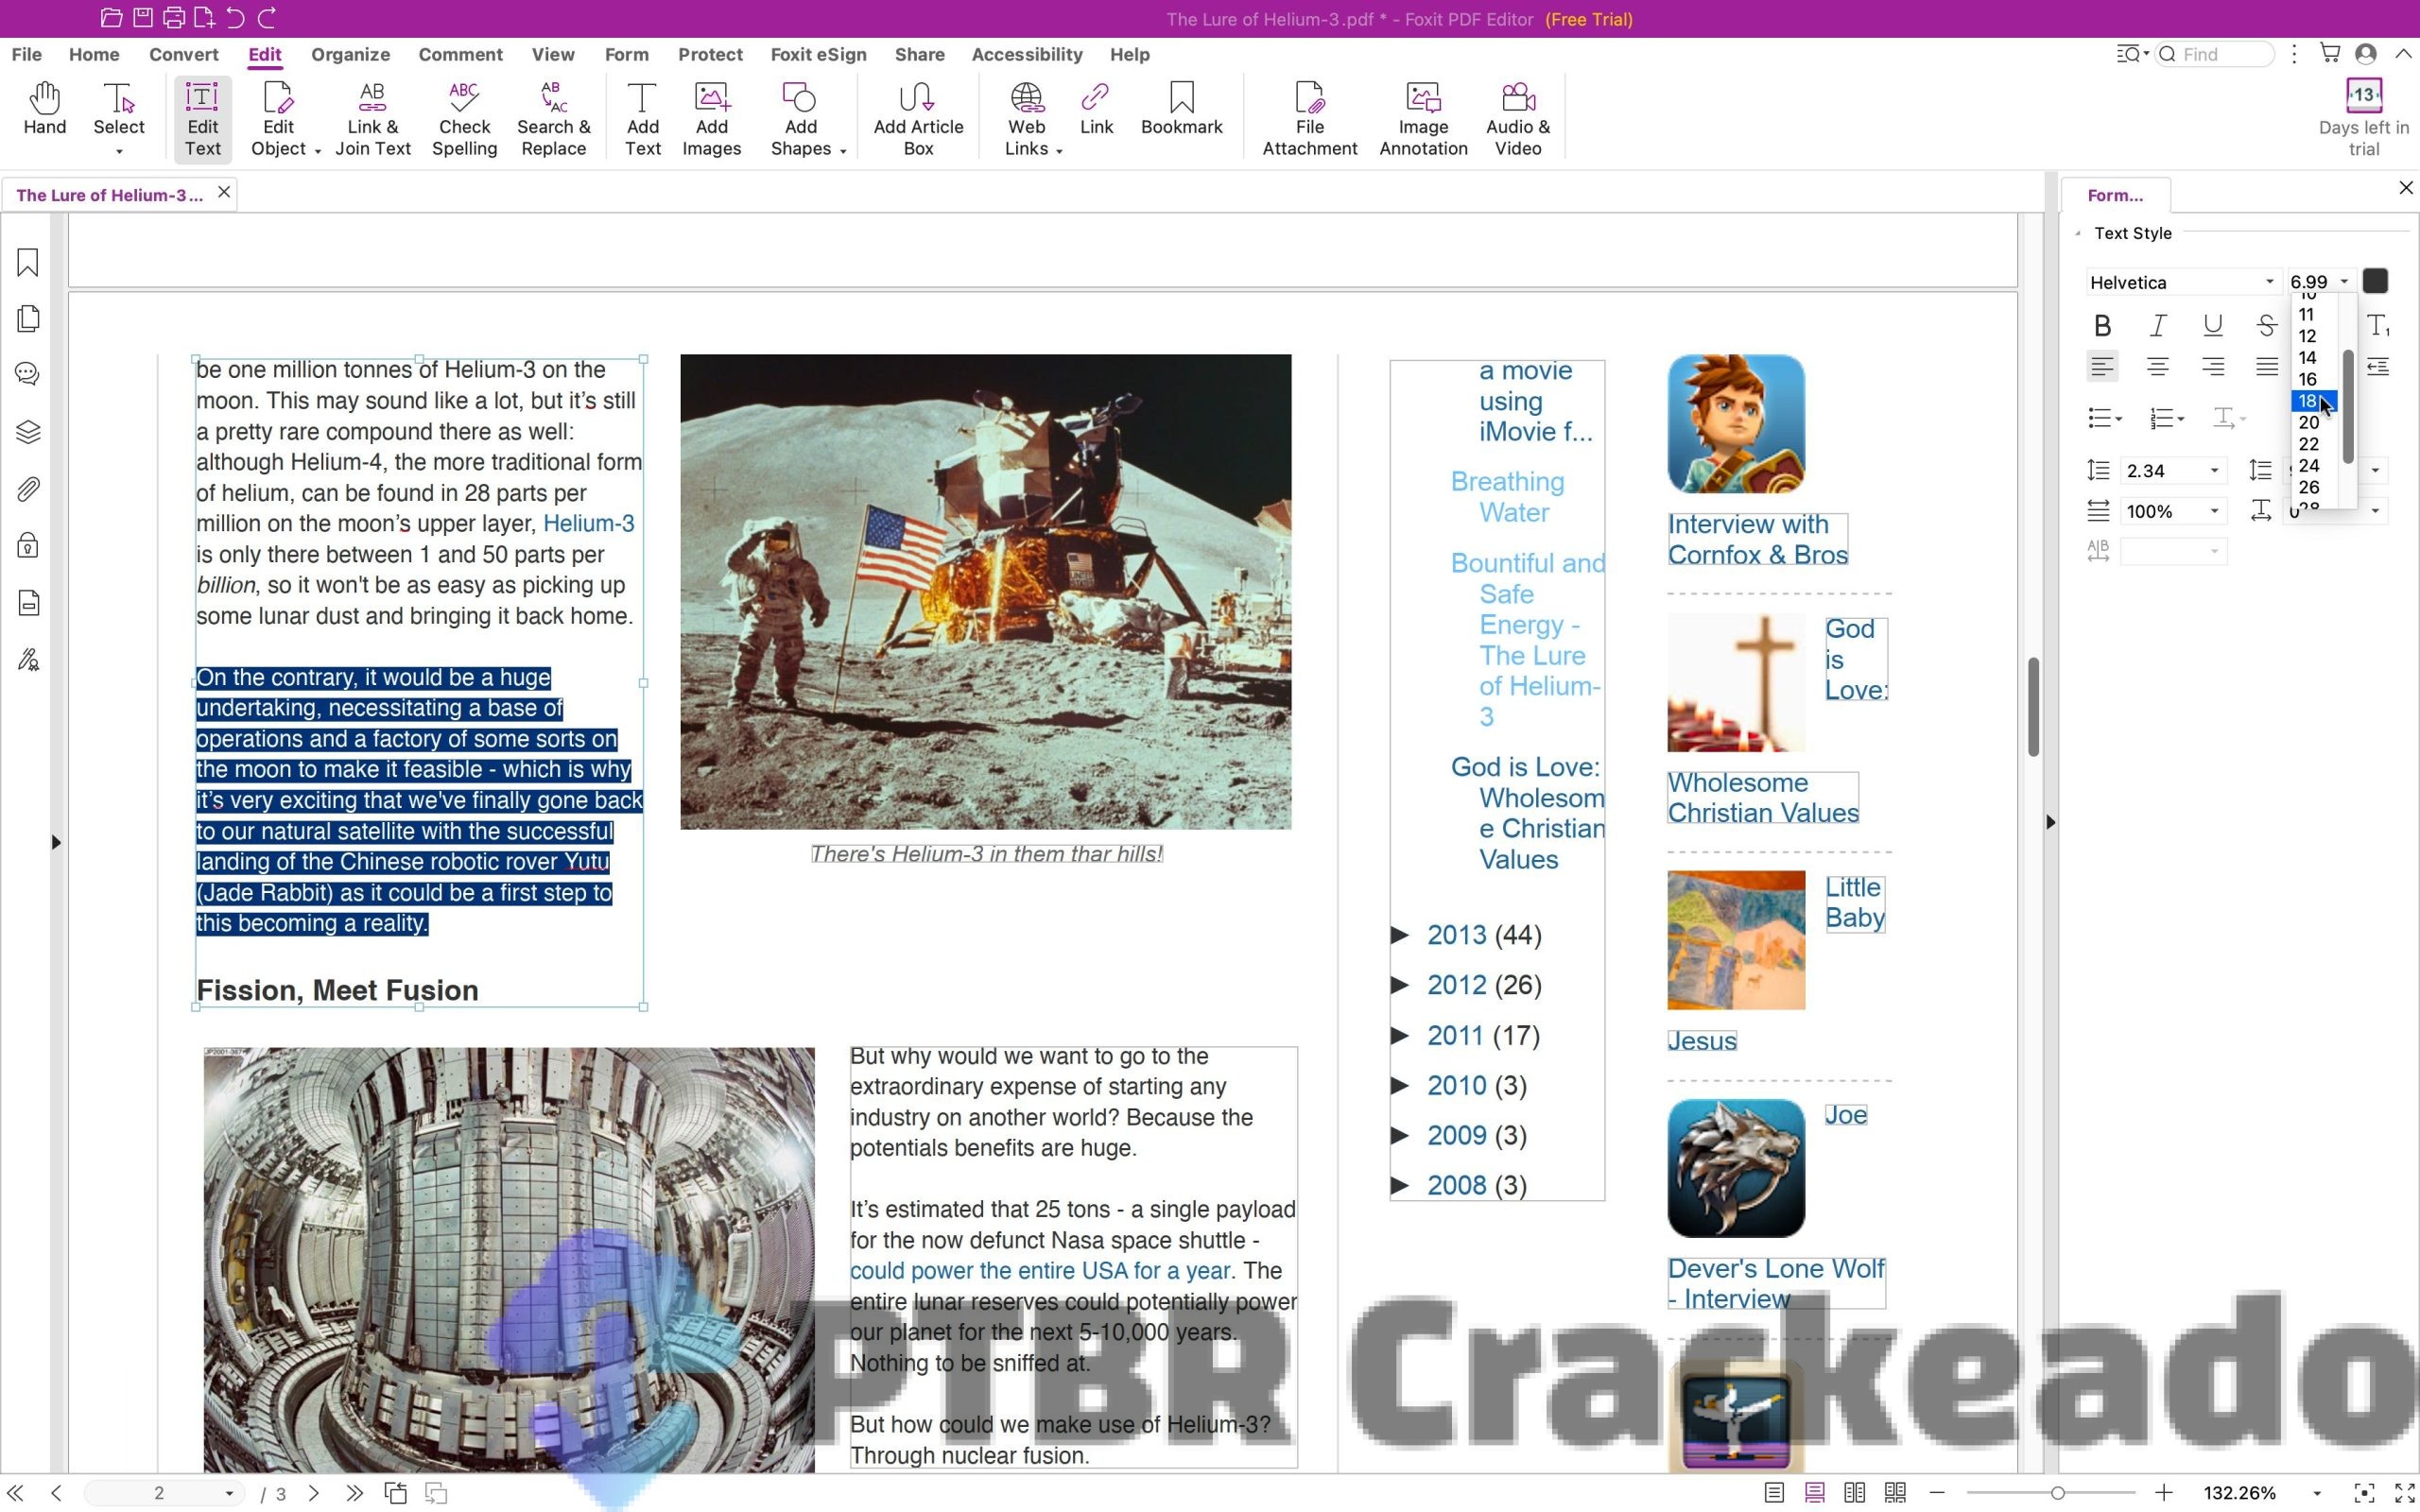This screenshot has height=1512, width=2420.
Task: Insert a Link with Link tool
Action: [1096, 110]
